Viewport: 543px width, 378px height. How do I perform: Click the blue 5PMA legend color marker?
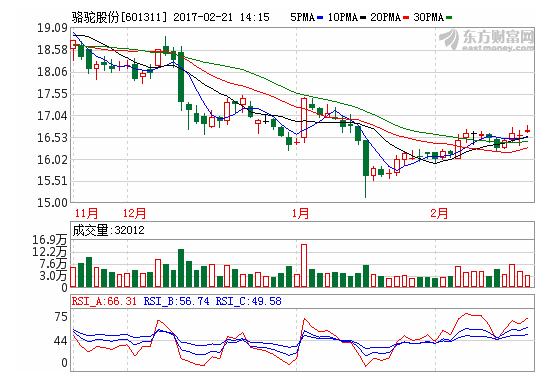point(320,18)
